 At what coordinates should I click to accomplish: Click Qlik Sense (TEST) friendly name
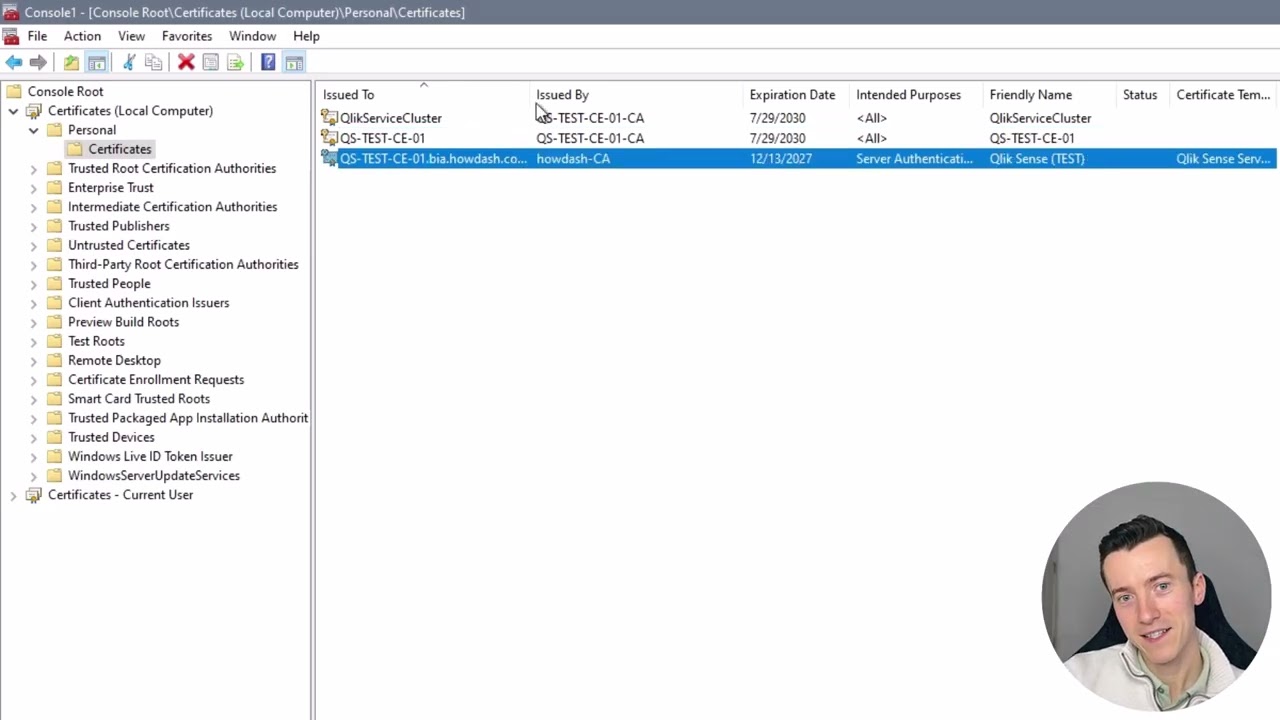coord(1037,159)
